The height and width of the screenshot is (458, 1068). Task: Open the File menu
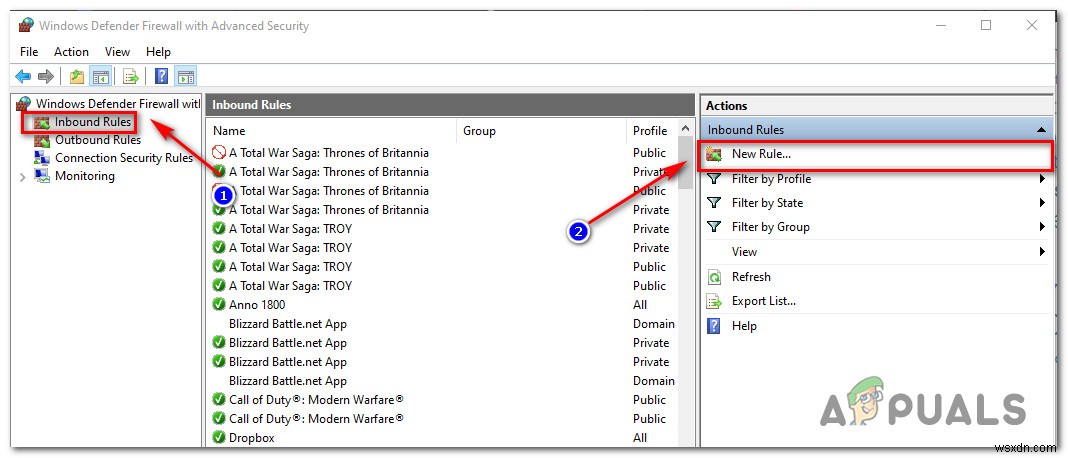29,52
